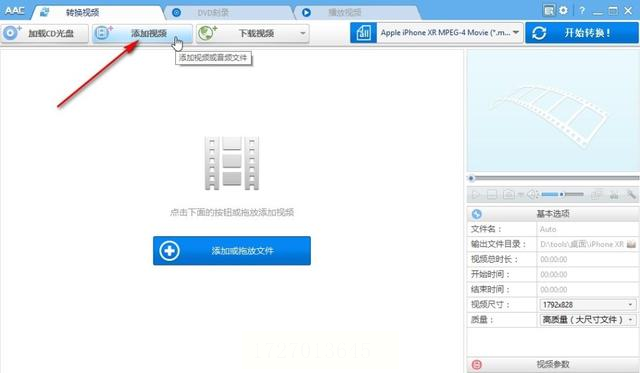Click the snapshot camera icon
Screen dimensions: 640x373
(x=509, y=194)
